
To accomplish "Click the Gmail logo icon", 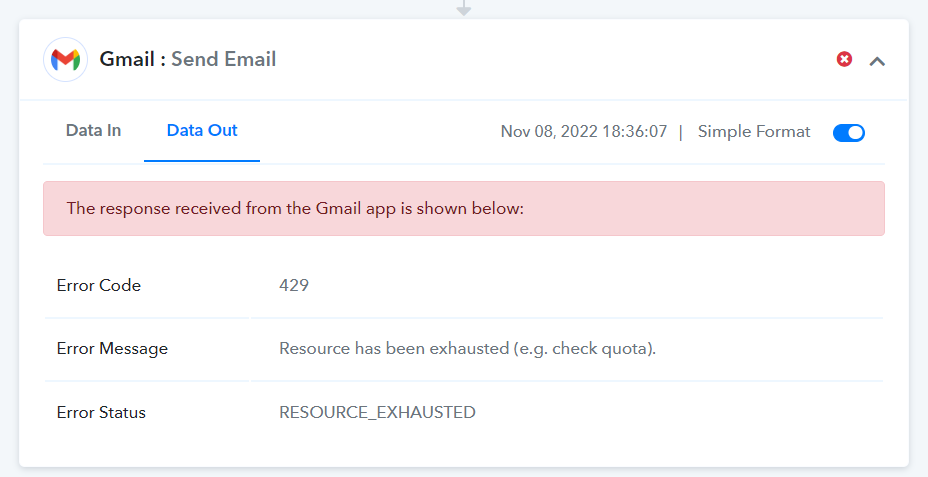I will [x=66, y=59].
